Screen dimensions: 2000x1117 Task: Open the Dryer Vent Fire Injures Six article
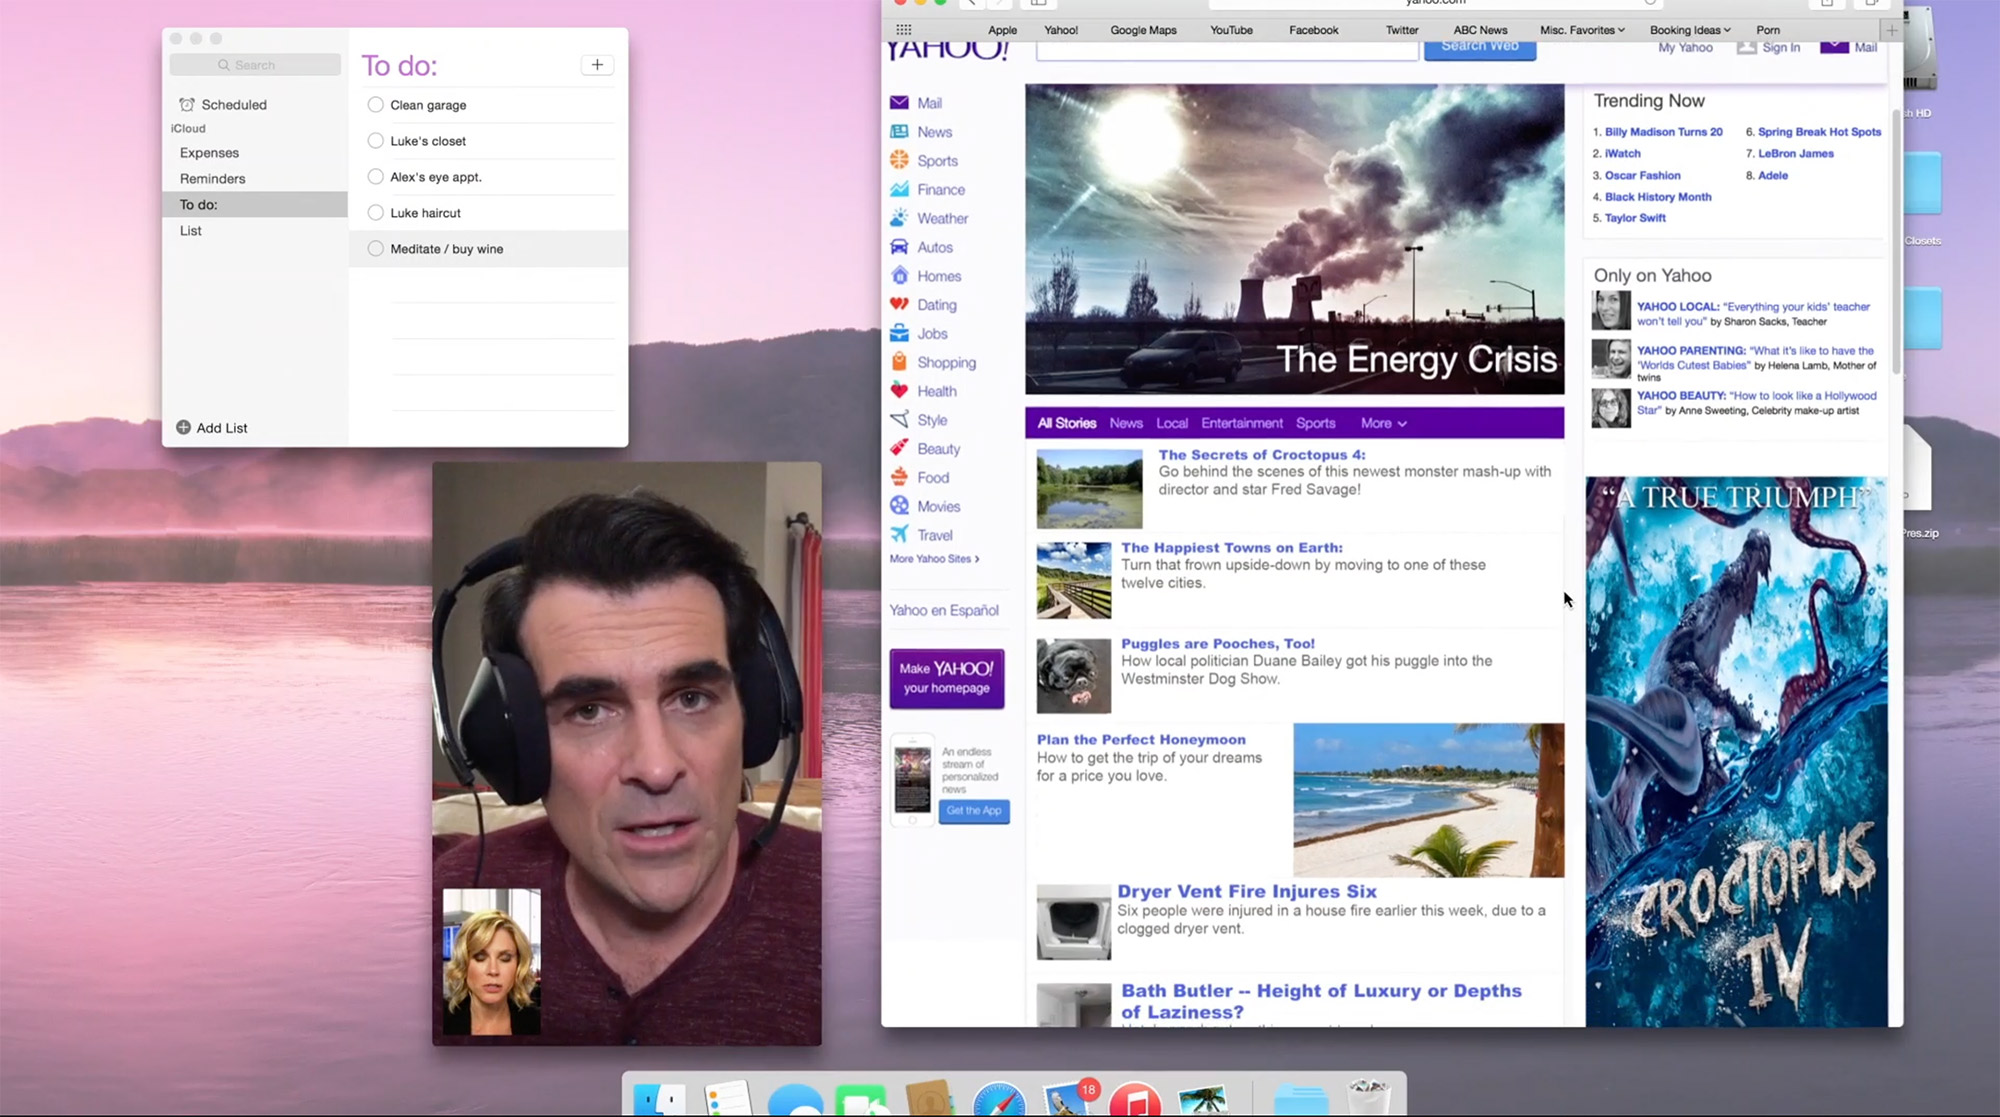(1246, 891)
